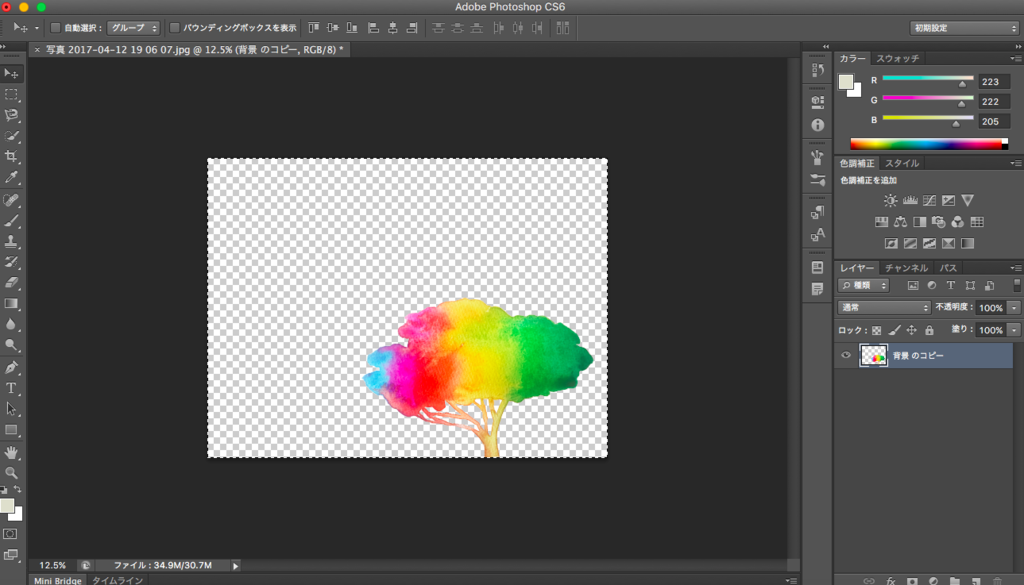Switch to the チャンネル tab

906,268
